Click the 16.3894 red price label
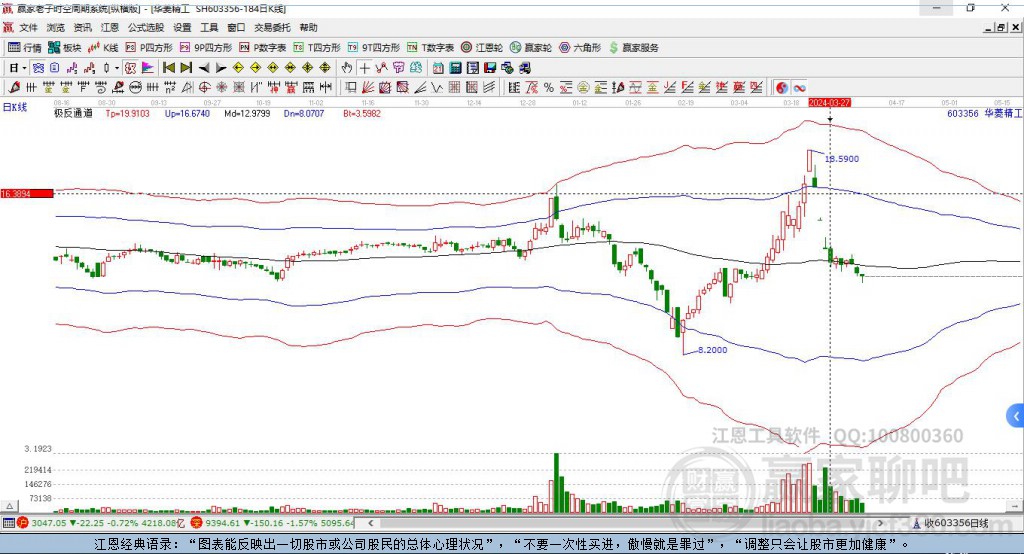This screenshot has height=554, width=1024. pos(27,193)
